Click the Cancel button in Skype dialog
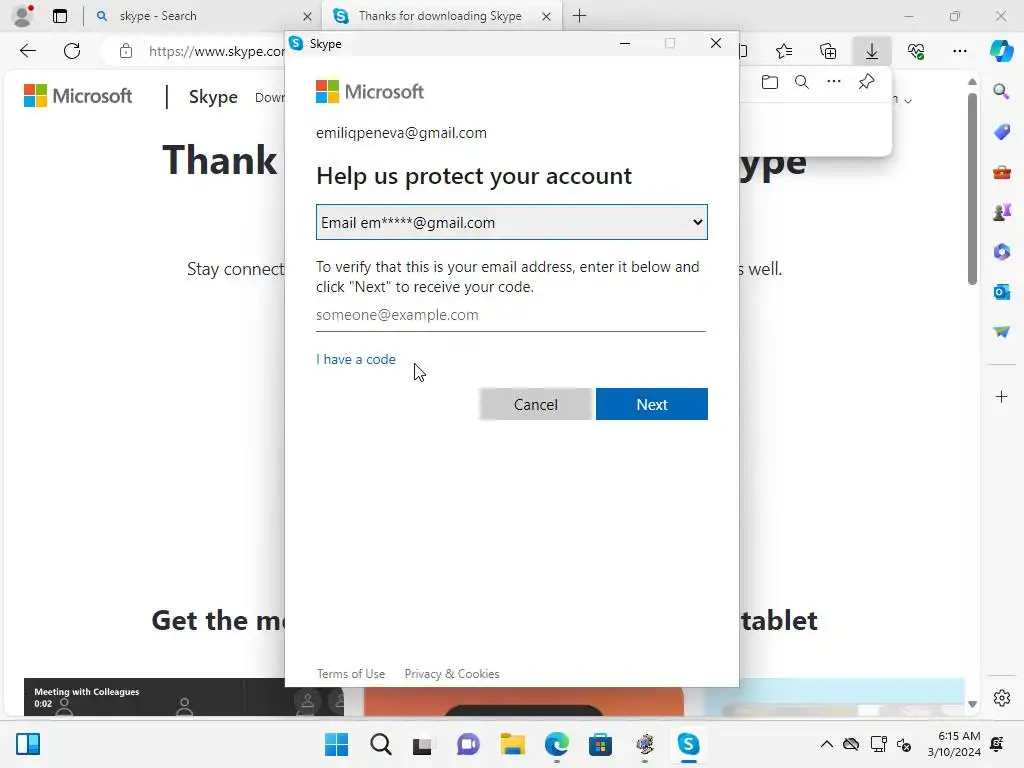 [x=536, y=404]
